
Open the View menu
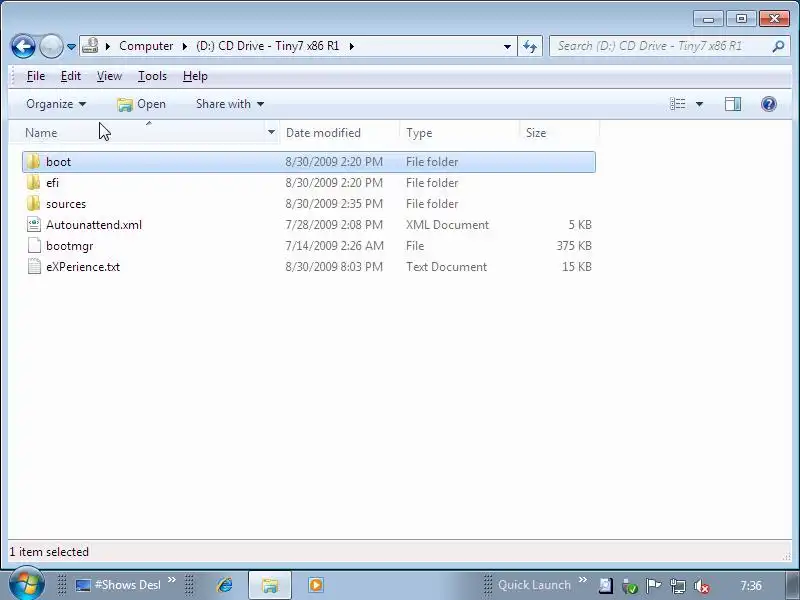(109, 76)
